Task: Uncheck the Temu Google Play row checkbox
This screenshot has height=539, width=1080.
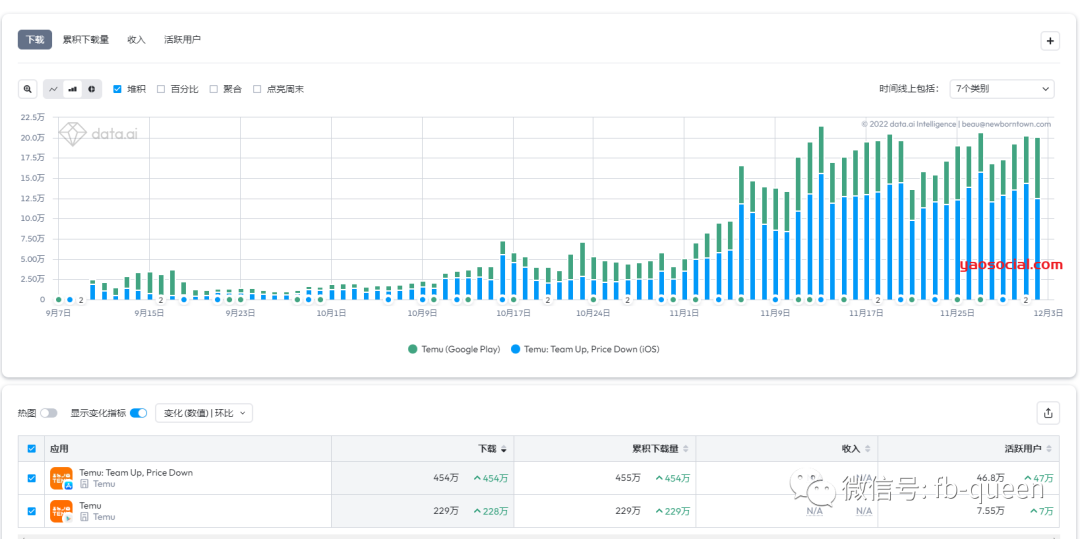Action: click(32, 511)
